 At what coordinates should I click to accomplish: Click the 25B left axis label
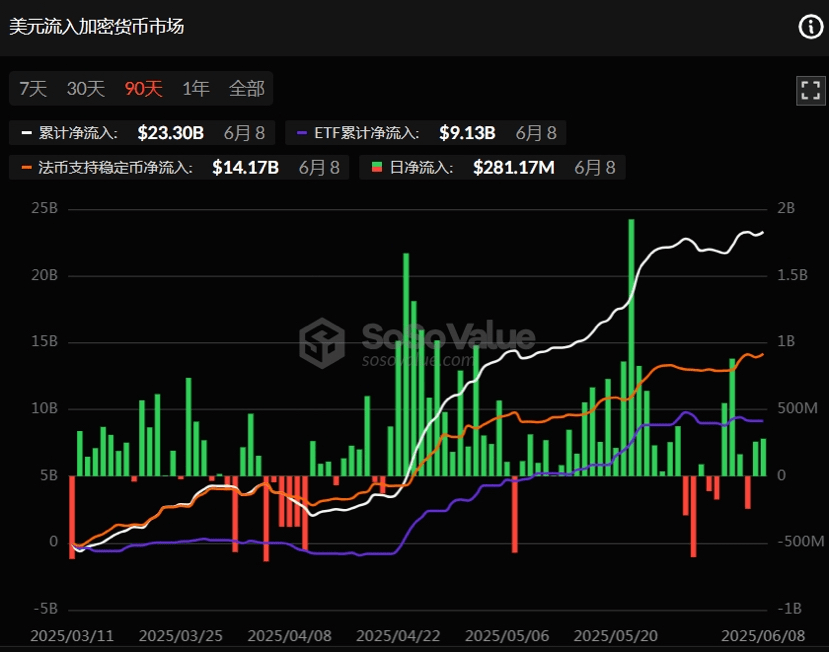44,208
